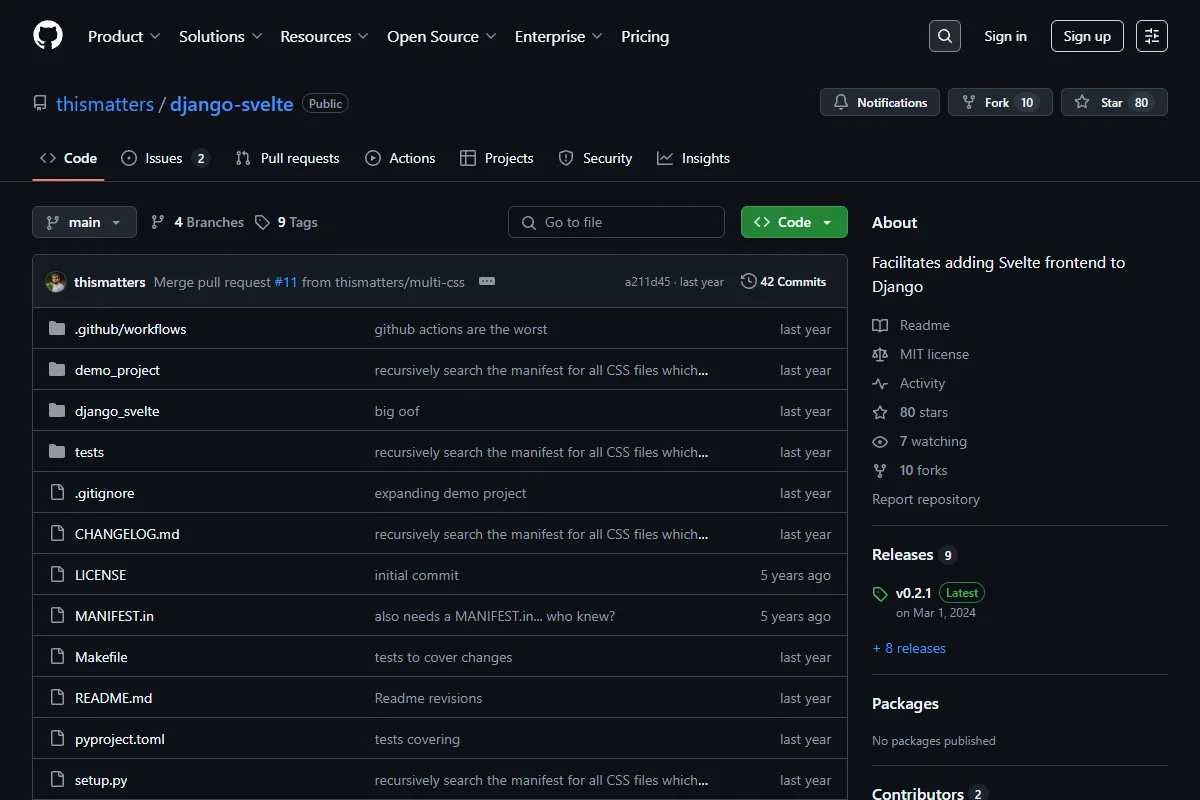The width and height of the screenshot is (1200, 800).
Task: Open the + 8 releases link
Action: [909, 648]
